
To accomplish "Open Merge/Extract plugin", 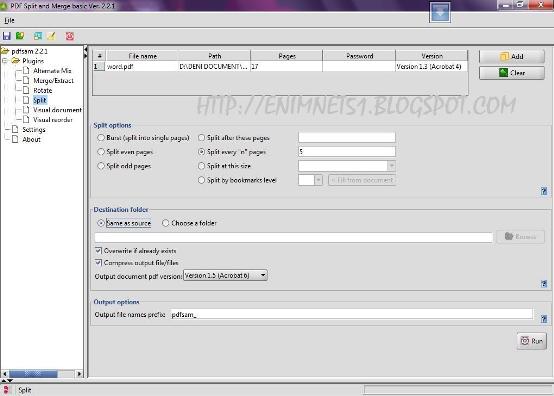I will pos(53,81).
